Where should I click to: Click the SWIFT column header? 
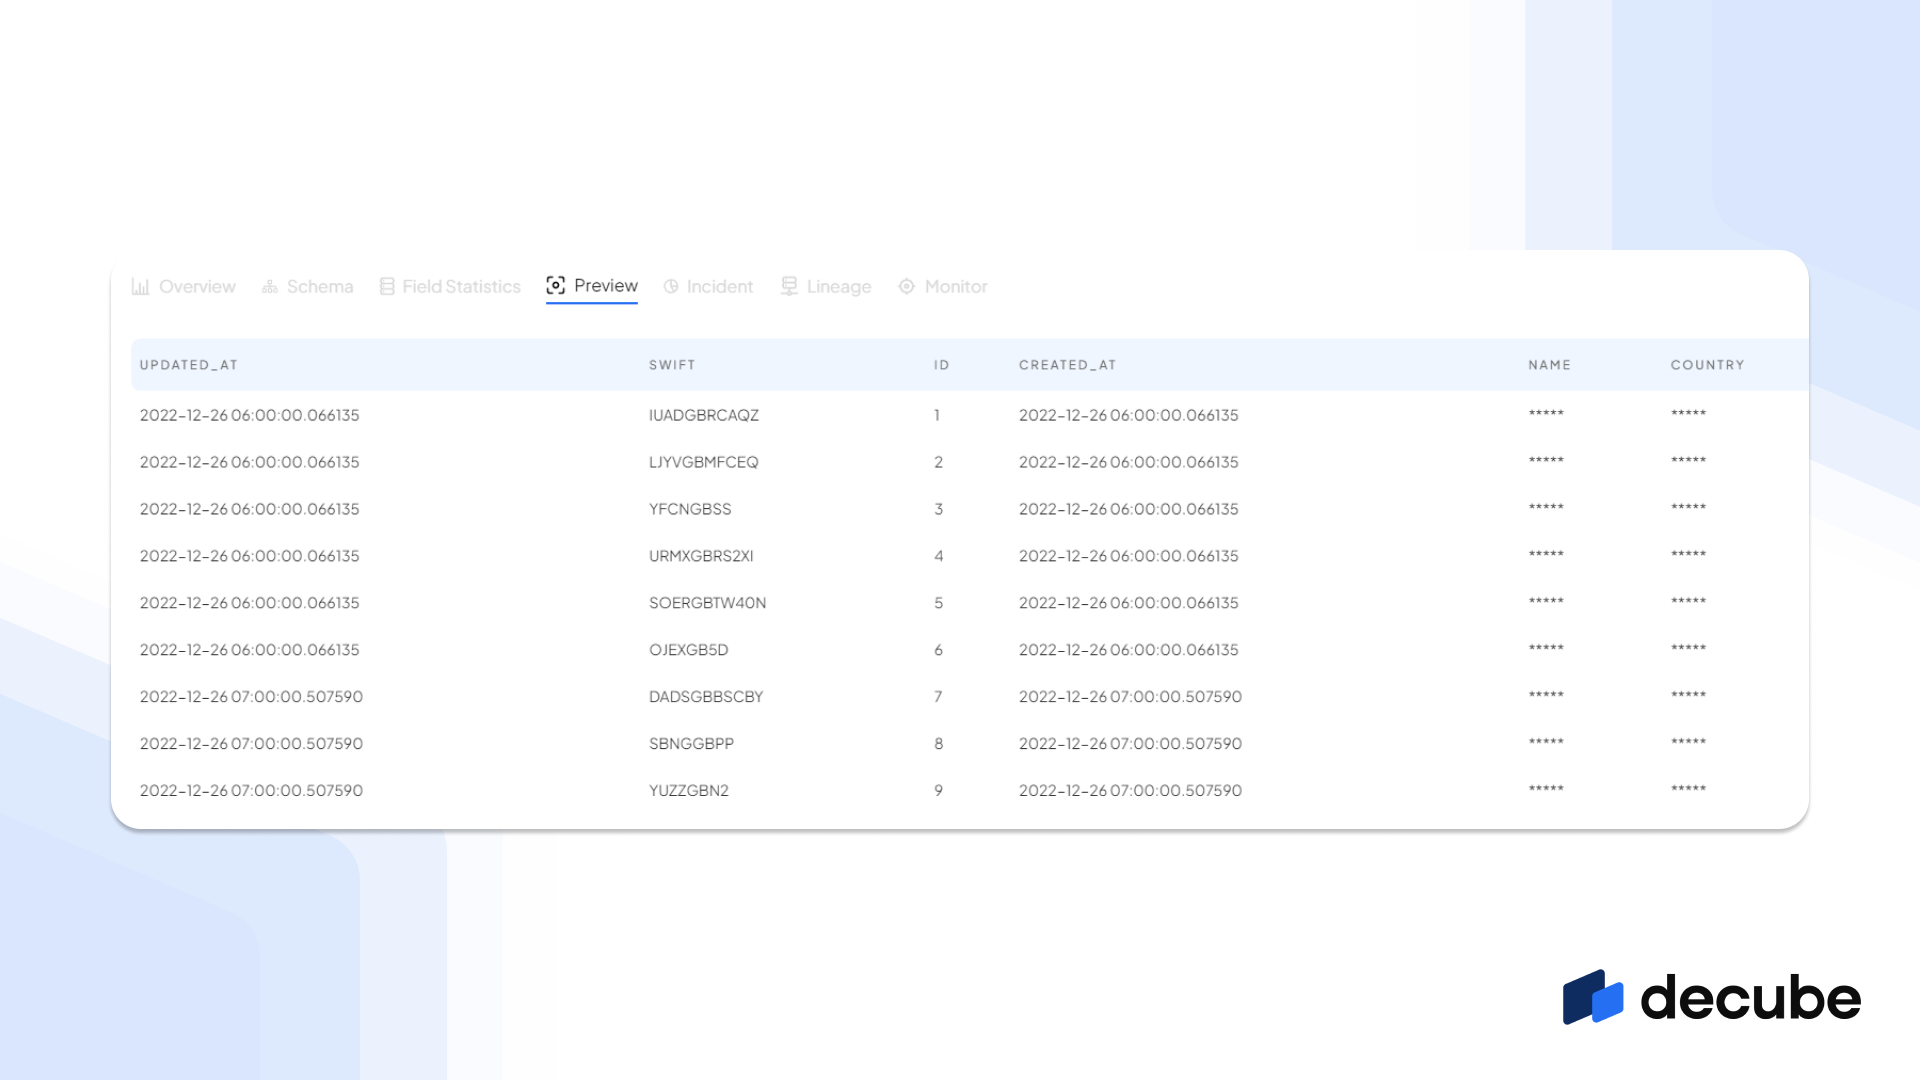click(x=672, y=365)
